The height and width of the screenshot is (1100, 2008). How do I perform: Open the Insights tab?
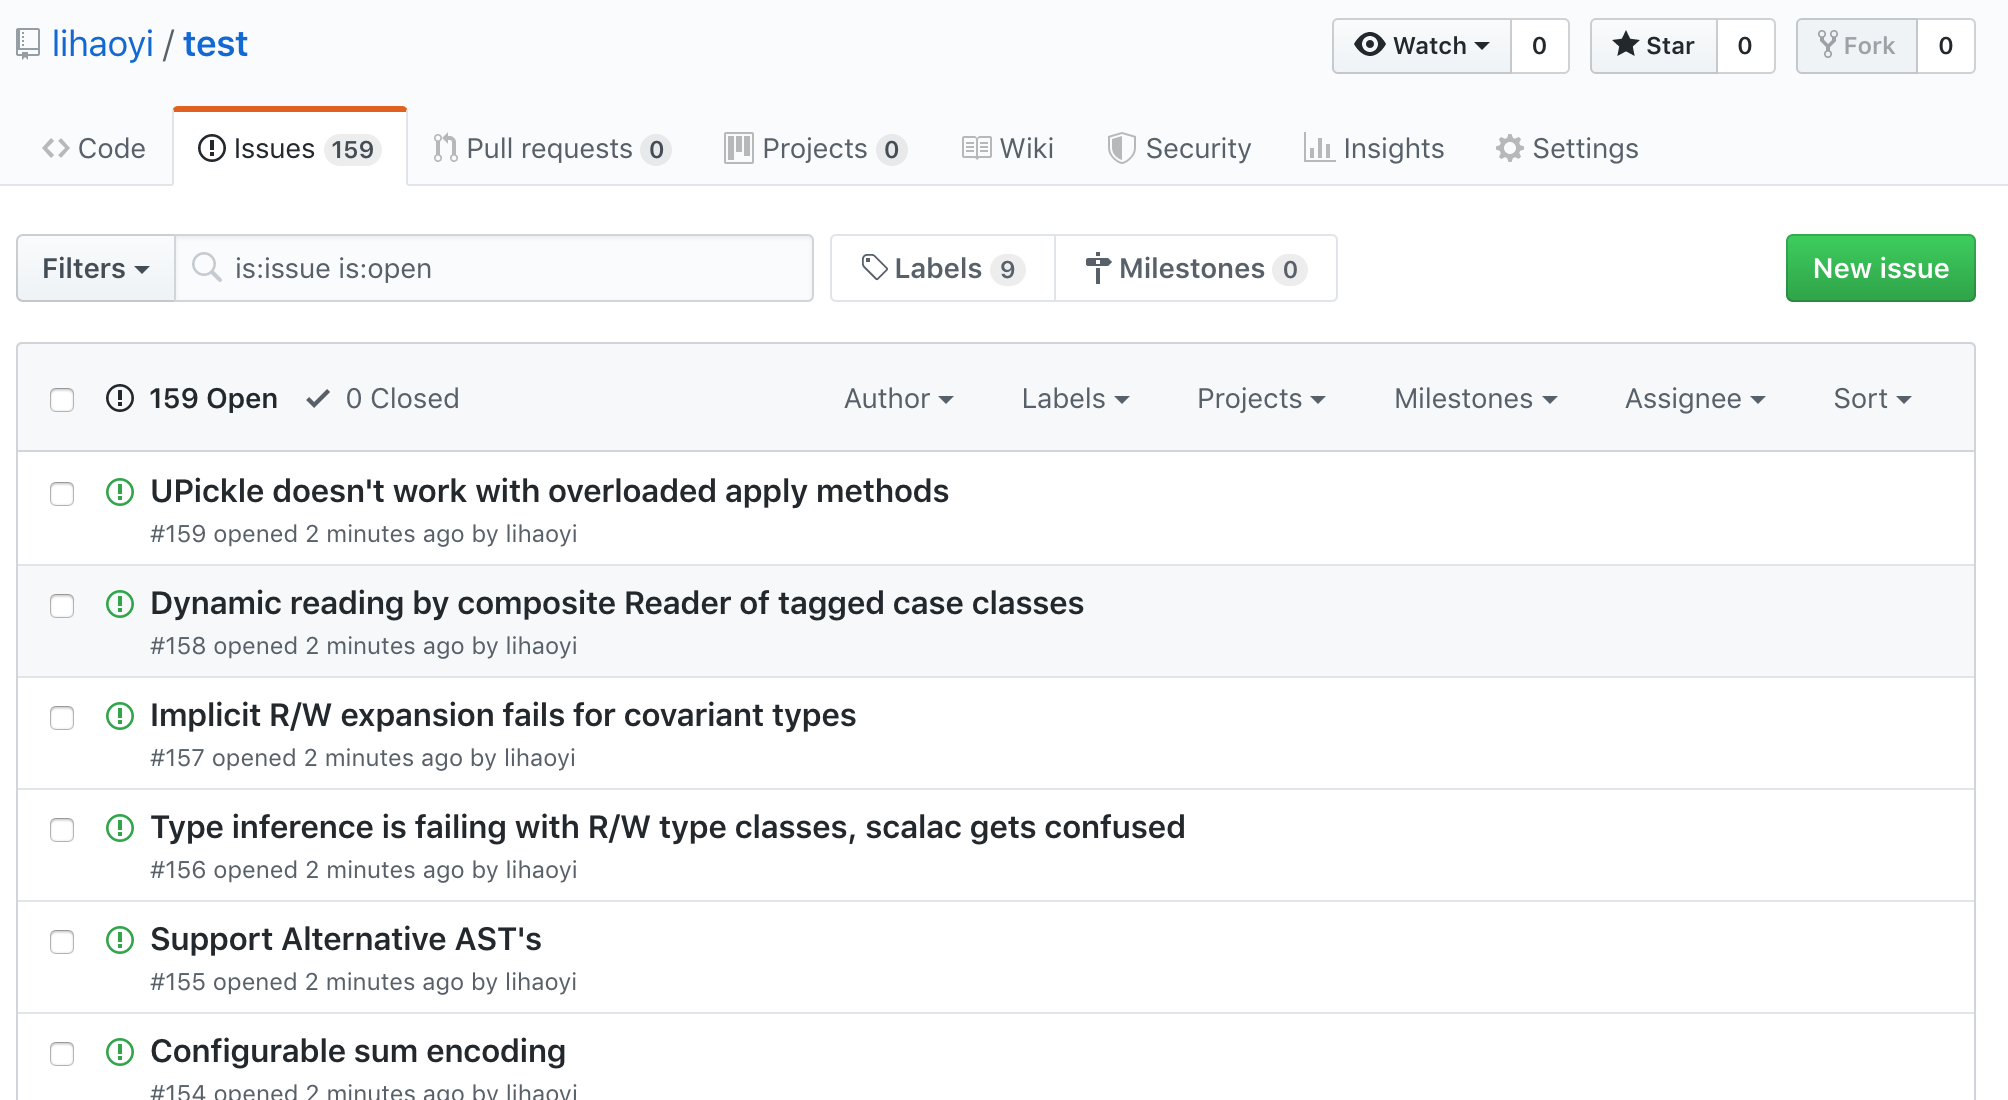[x=1374, y=149]
